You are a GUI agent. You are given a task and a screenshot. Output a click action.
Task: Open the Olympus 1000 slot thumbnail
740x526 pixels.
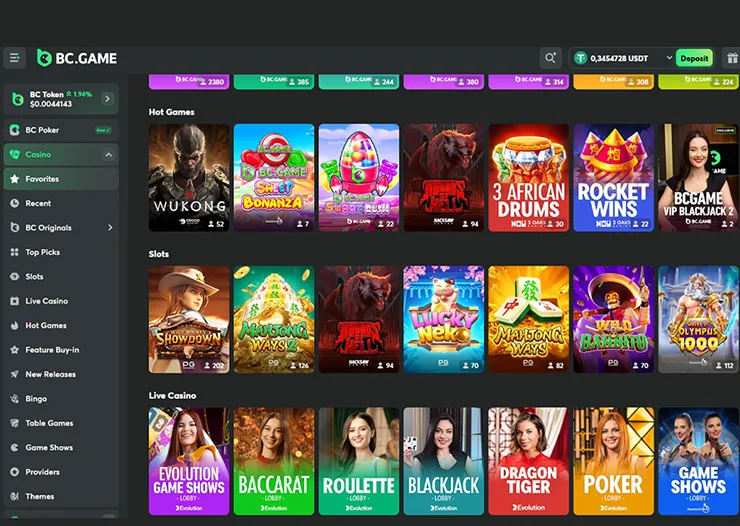pyautogui.click(x=699, y=319)
